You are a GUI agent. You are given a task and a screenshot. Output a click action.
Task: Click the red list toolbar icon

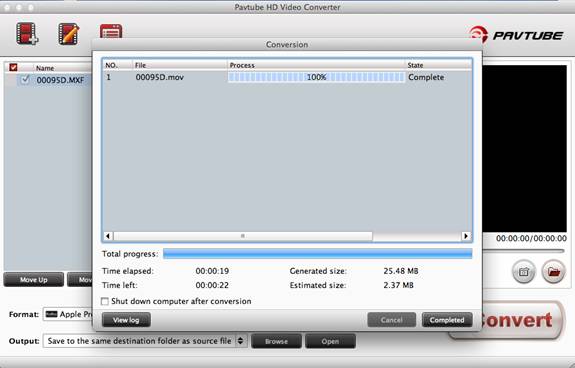pyautogui.click(x=111, y=32)
